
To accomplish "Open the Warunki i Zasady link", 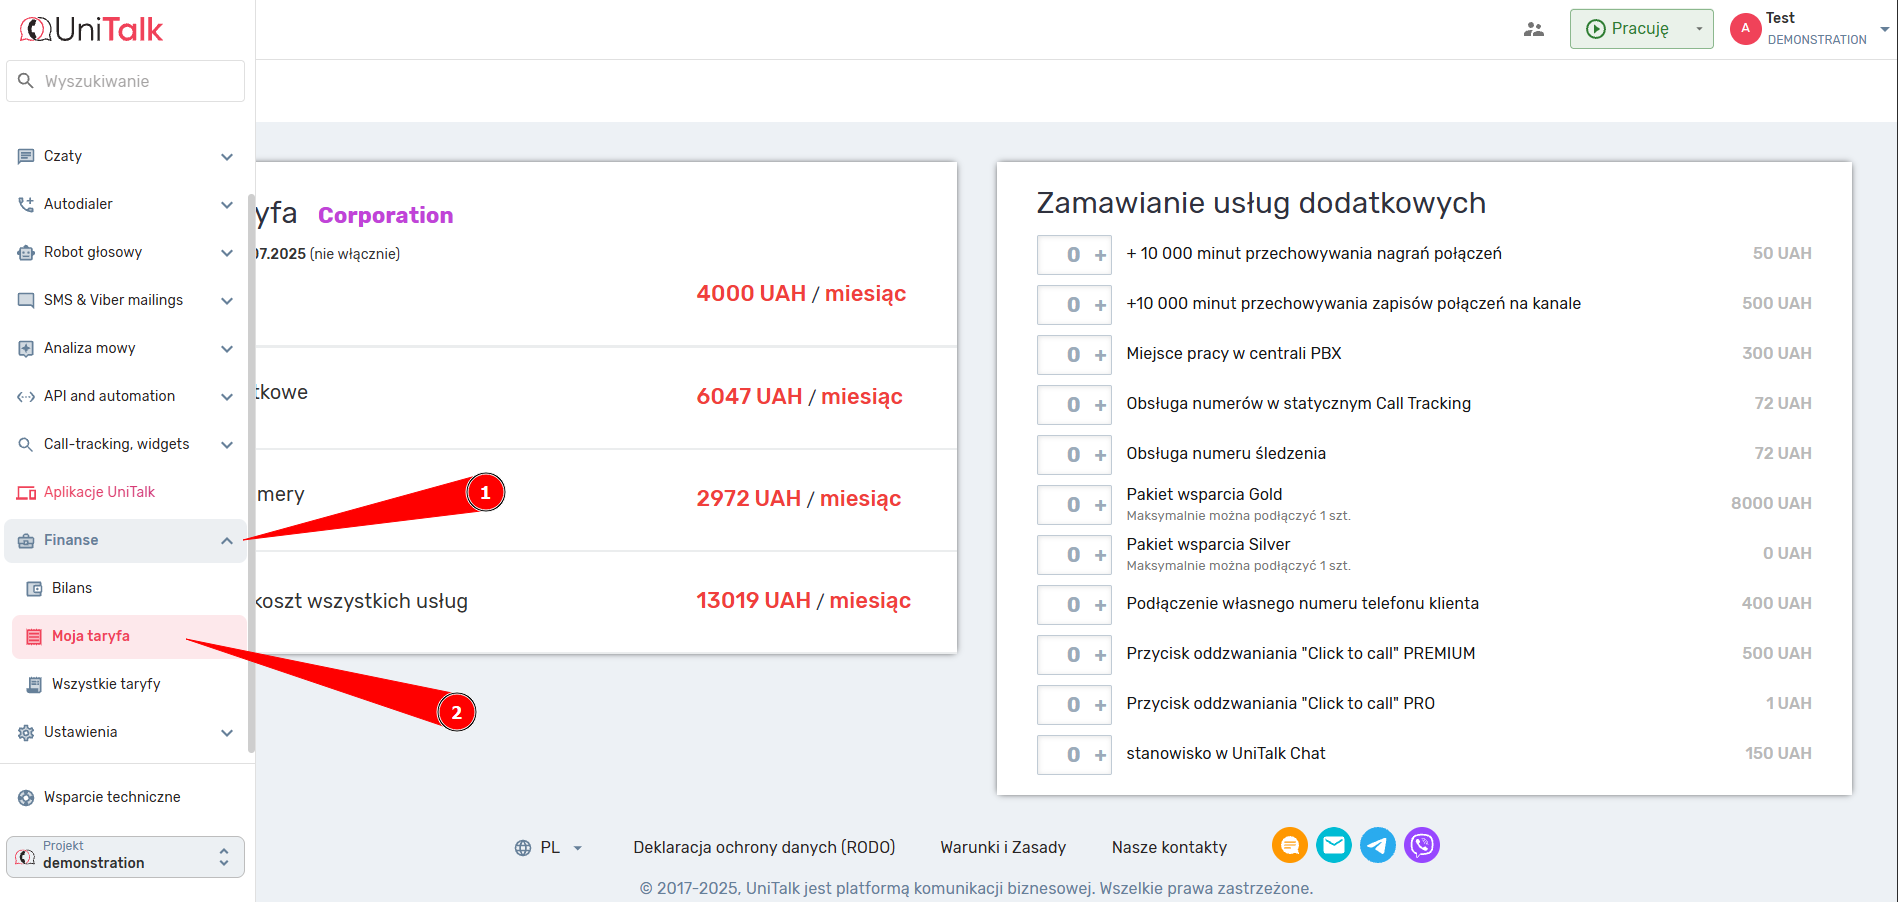I will 1002,848.
